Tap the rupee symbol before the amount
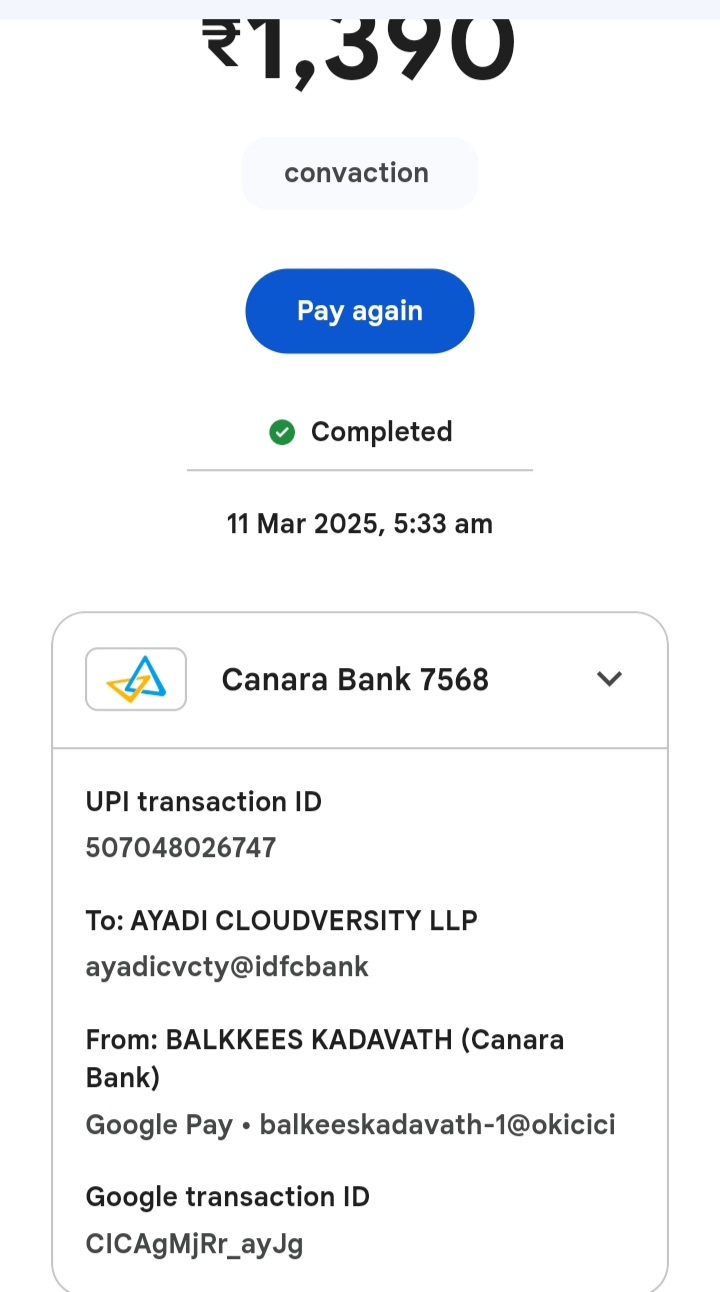Viewport: 720px width, 1292px height. point(222,45)
